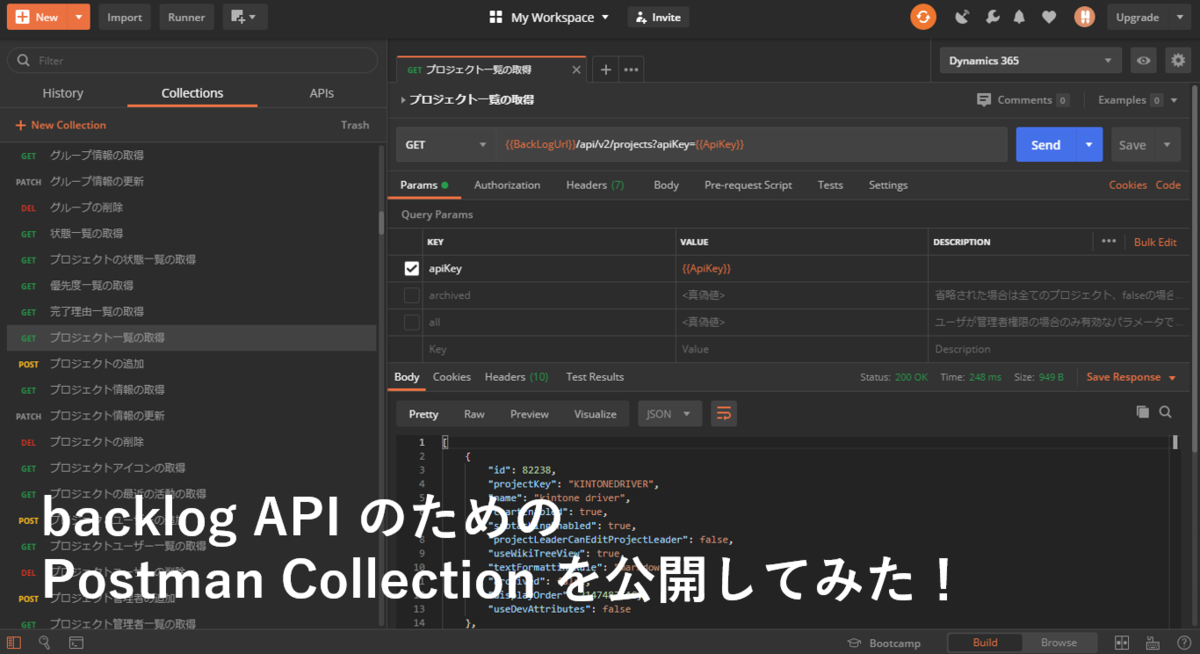
Task: Open the notifications bell icon
Action: pyautogui.click(x=1019, y=17)
